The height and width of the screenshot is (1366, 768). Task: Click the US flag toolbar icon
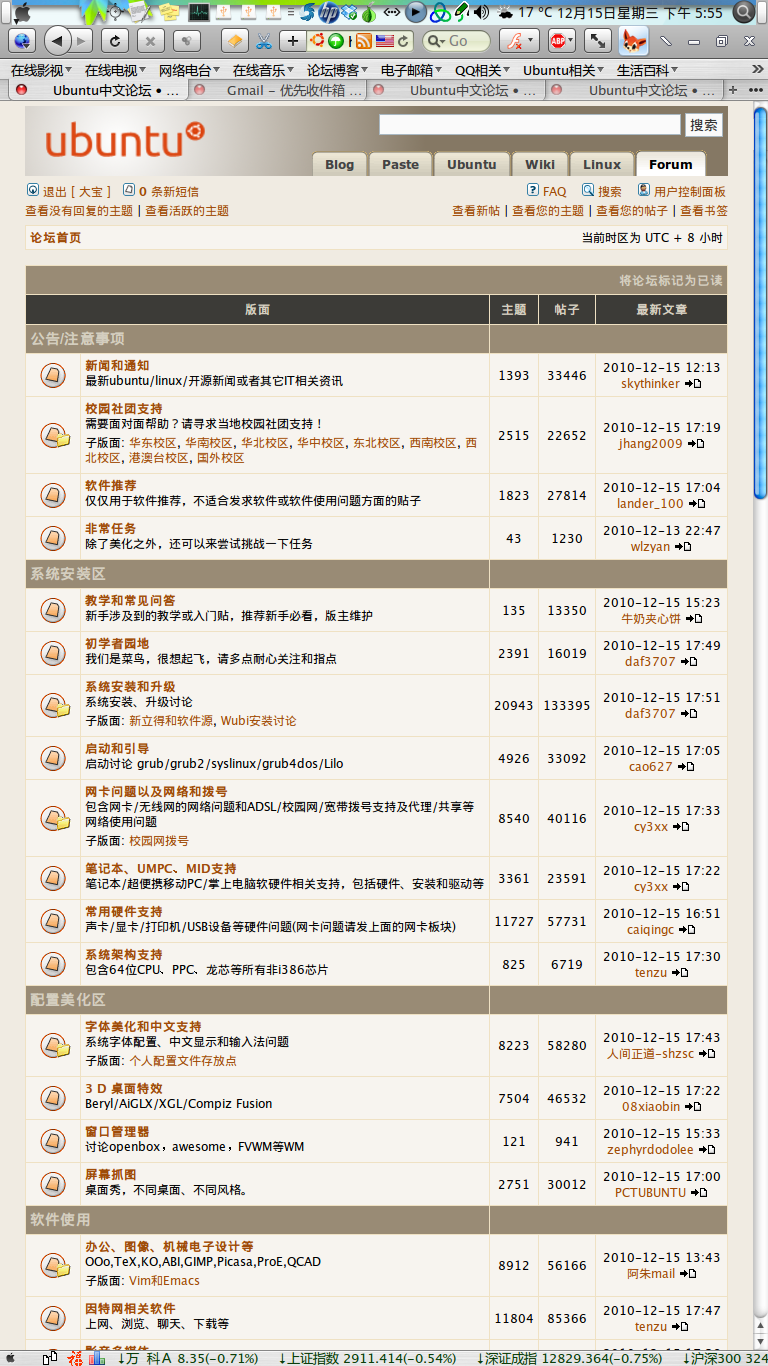pos(385,41)
